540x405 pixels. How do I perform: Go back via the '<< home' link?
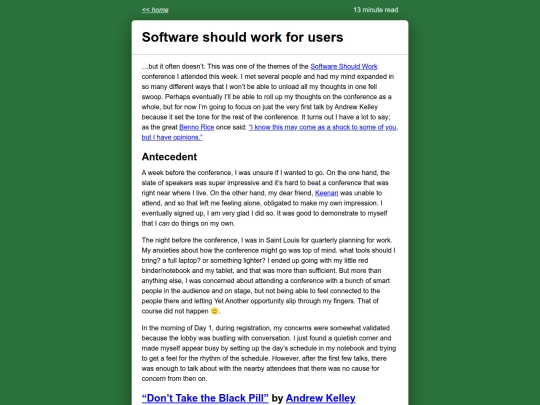pyautogui.click(x=155, y=10)
